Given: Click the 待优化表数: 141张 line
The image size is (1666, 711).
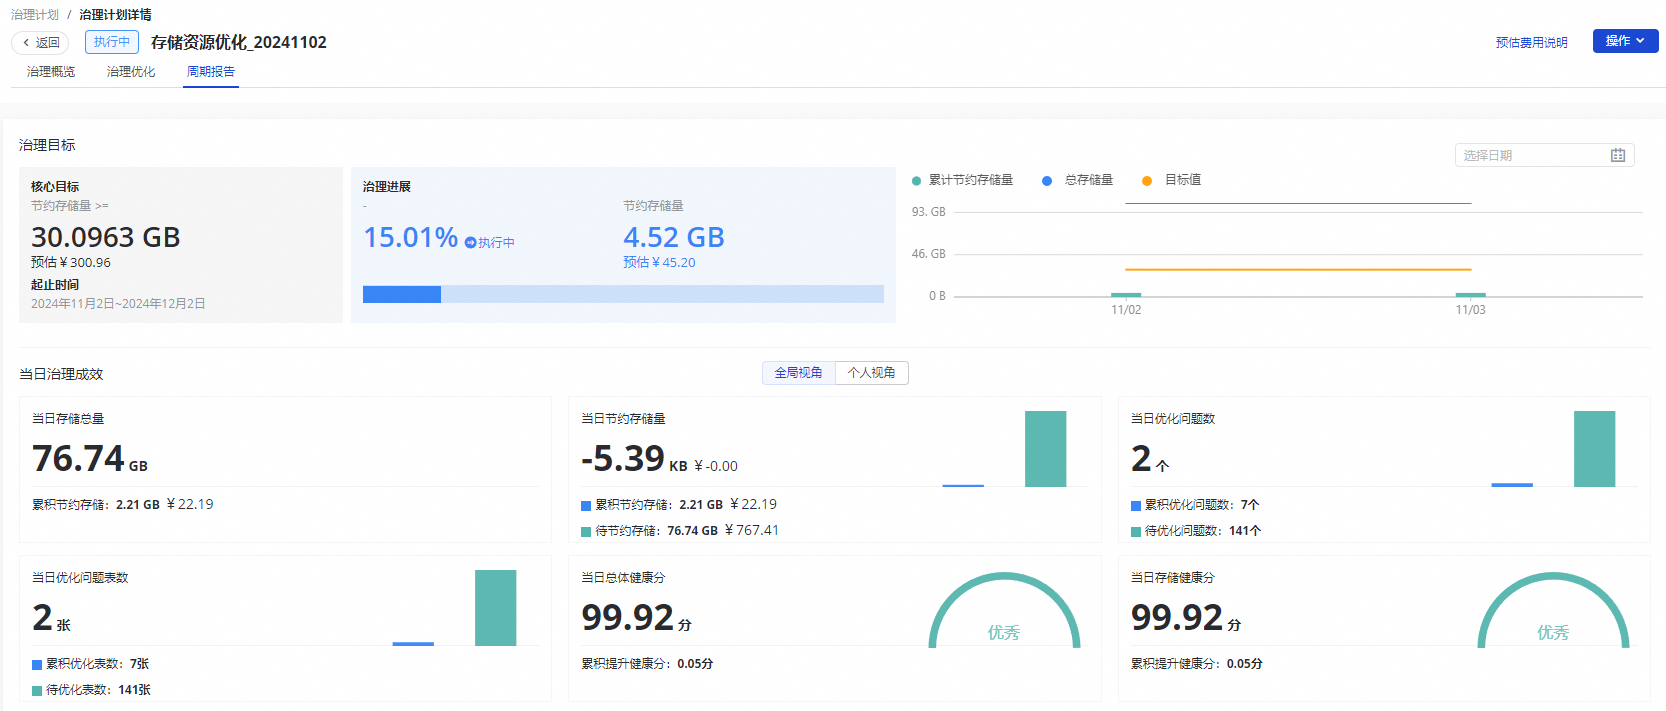Looking at the screenshot, I should (x=91, y=690).
